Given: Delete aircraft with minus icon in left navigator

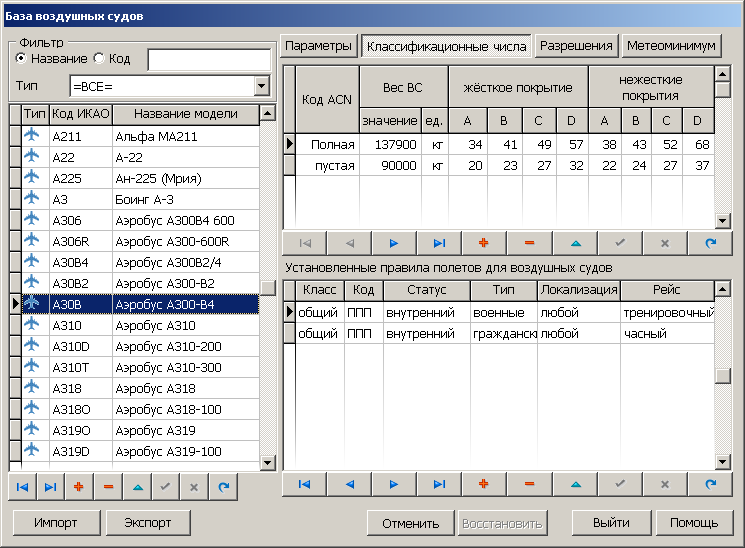Looking at the screenshot, I should 107,487.
